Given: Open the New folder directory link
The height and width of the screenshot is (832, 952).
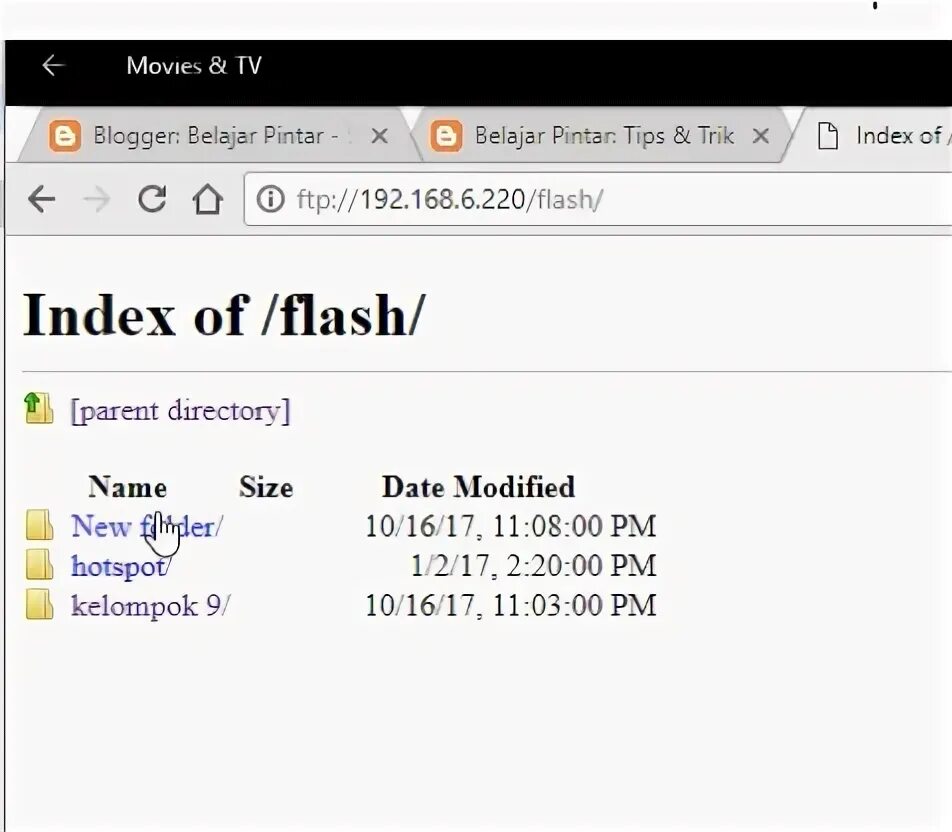Looking at the screenshot, I should (146, 525).
